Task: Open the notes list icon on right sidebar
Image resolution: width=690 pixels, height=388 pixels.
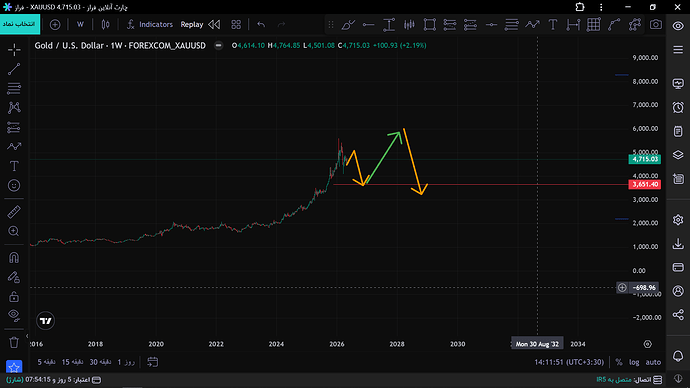Action: click(x=678, y=132)
